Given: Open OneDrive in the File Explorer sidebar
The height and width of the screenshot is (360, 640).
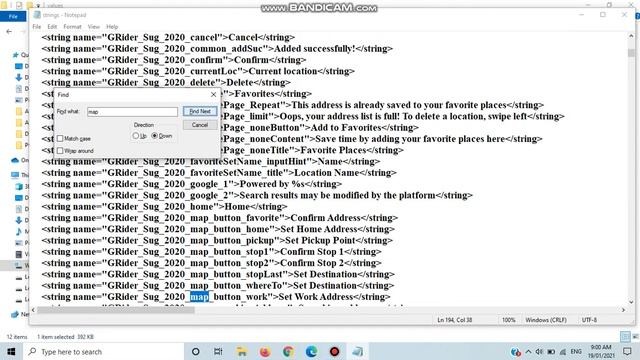Looking at the screenshot, I should pyautogui.click(x=20, y=160).
